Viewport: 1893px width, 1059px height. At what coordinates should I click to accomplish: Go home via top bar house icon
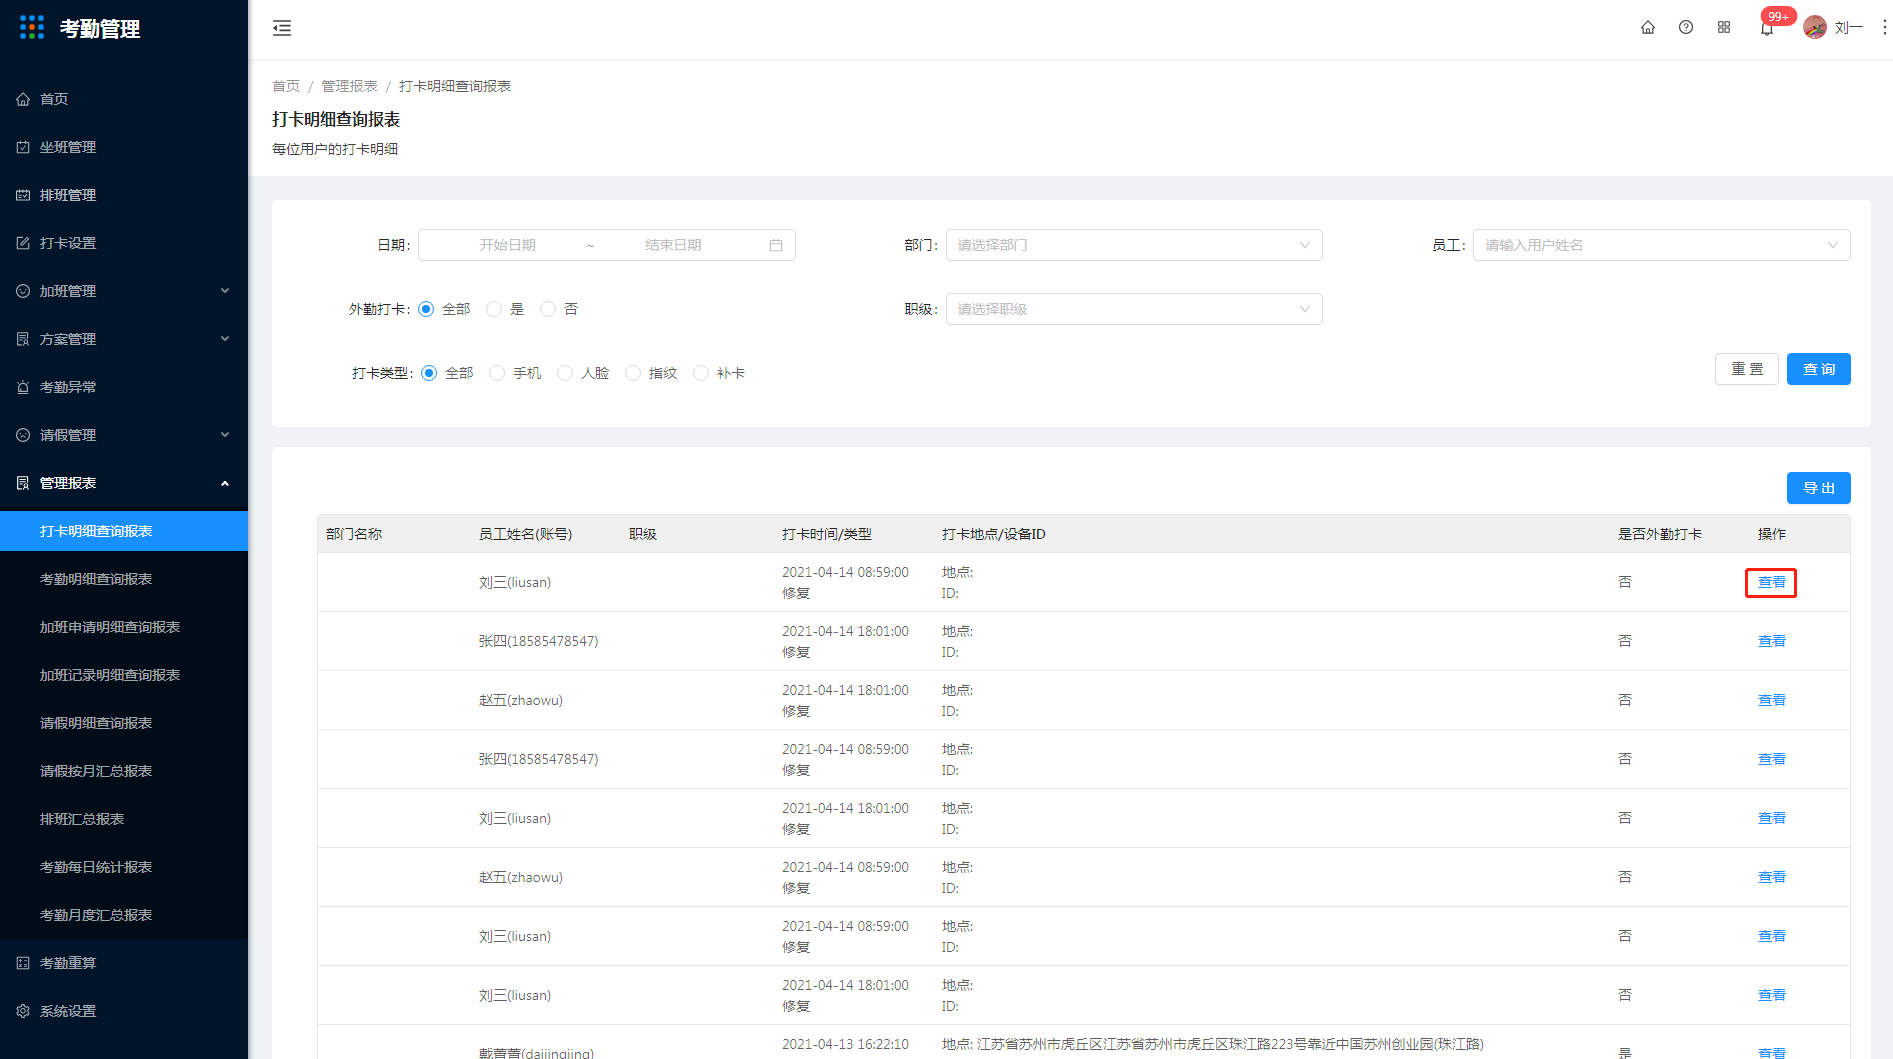(x=1648, y=28)
